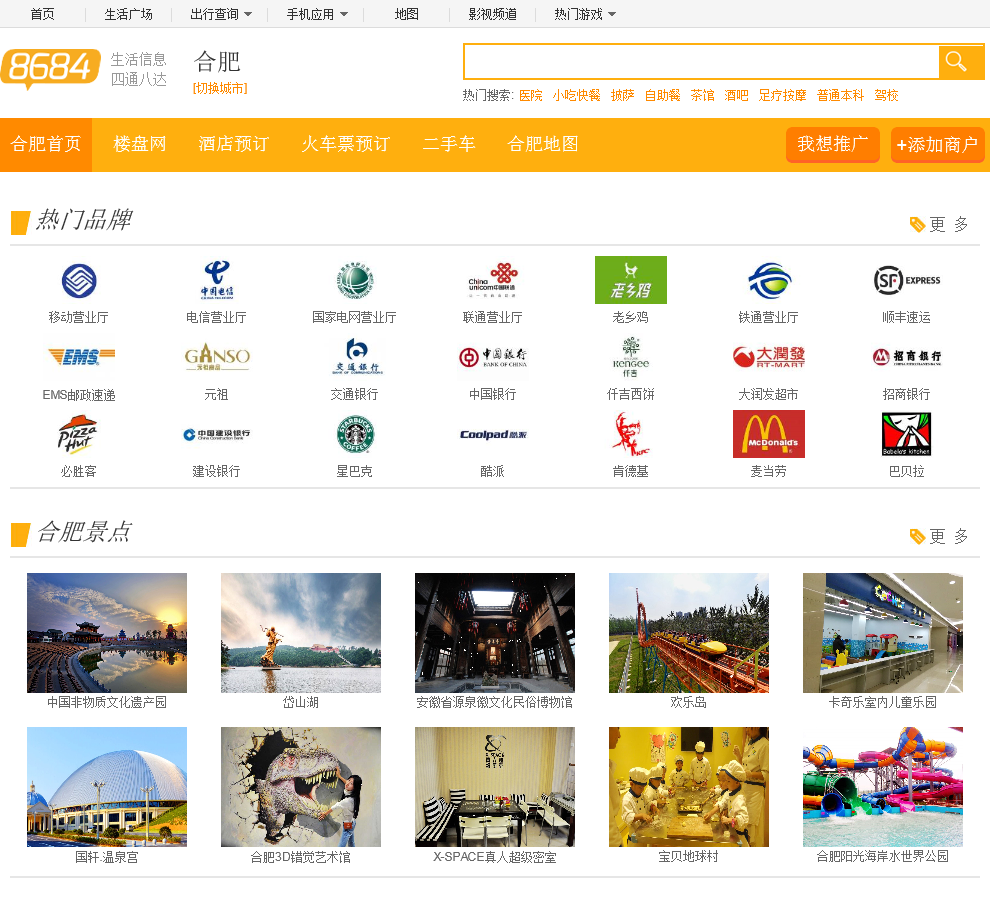Open the China Telecom 电信营业厅 logo
This screenshot has width=990, height=900.
217,280
